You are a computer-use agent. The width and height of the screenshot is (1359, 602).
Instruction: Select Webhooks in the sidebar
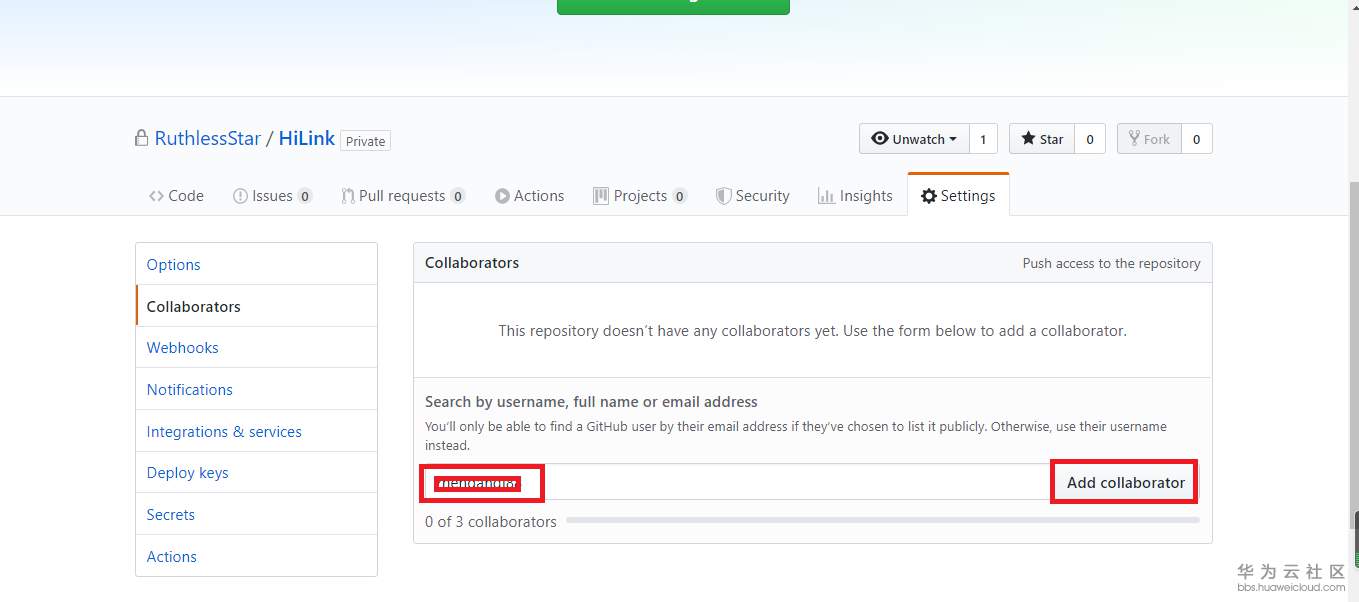click(x=183, y=348)
